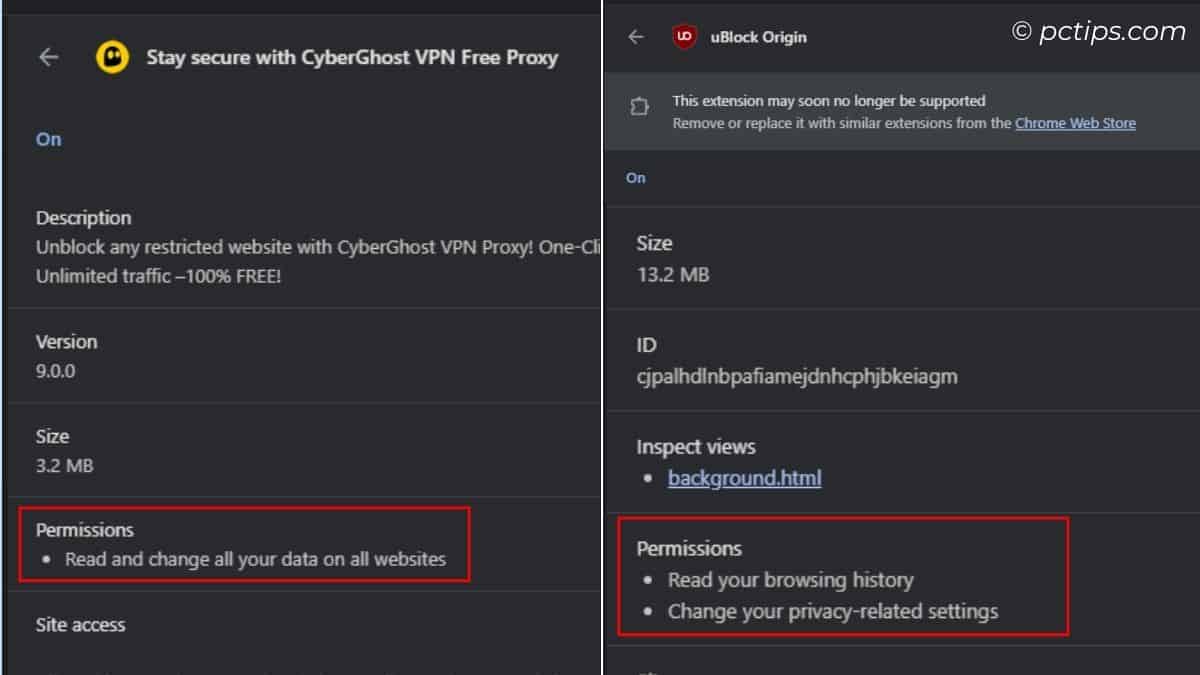This screenshot has height=675, width=1200.
Task: Expand the Inspect views list
Action: click(696, 446)
